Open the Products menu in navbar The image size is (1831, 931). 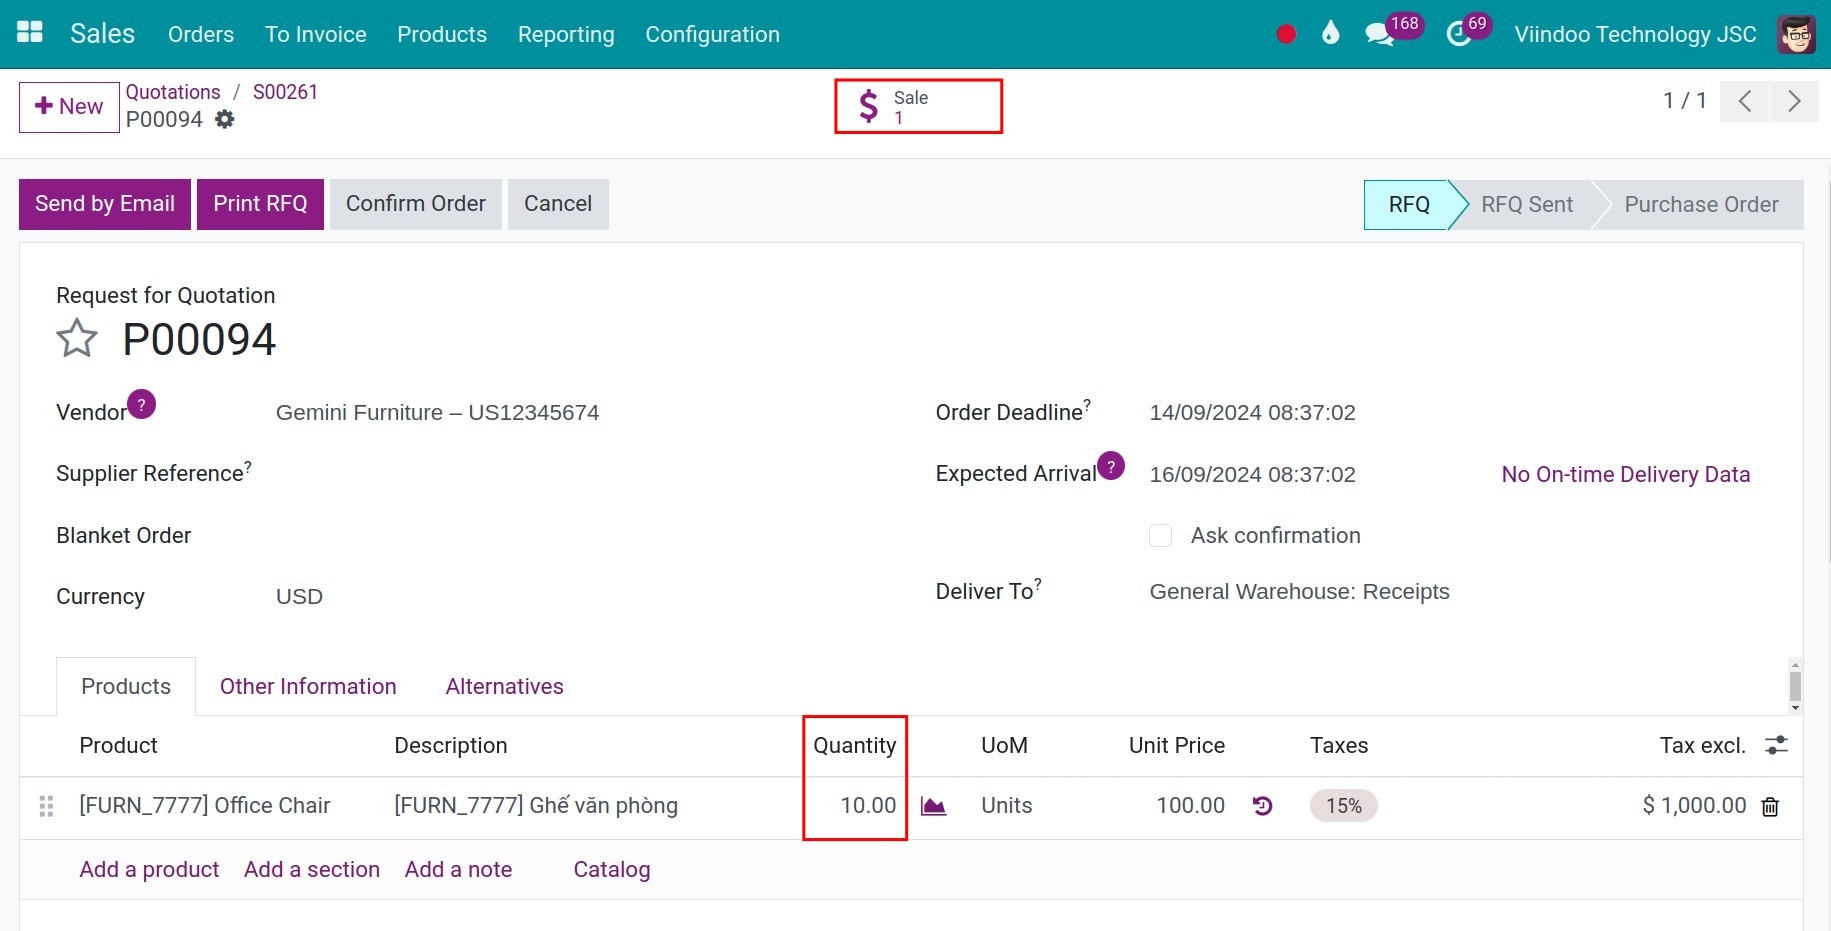pos(442,34)
